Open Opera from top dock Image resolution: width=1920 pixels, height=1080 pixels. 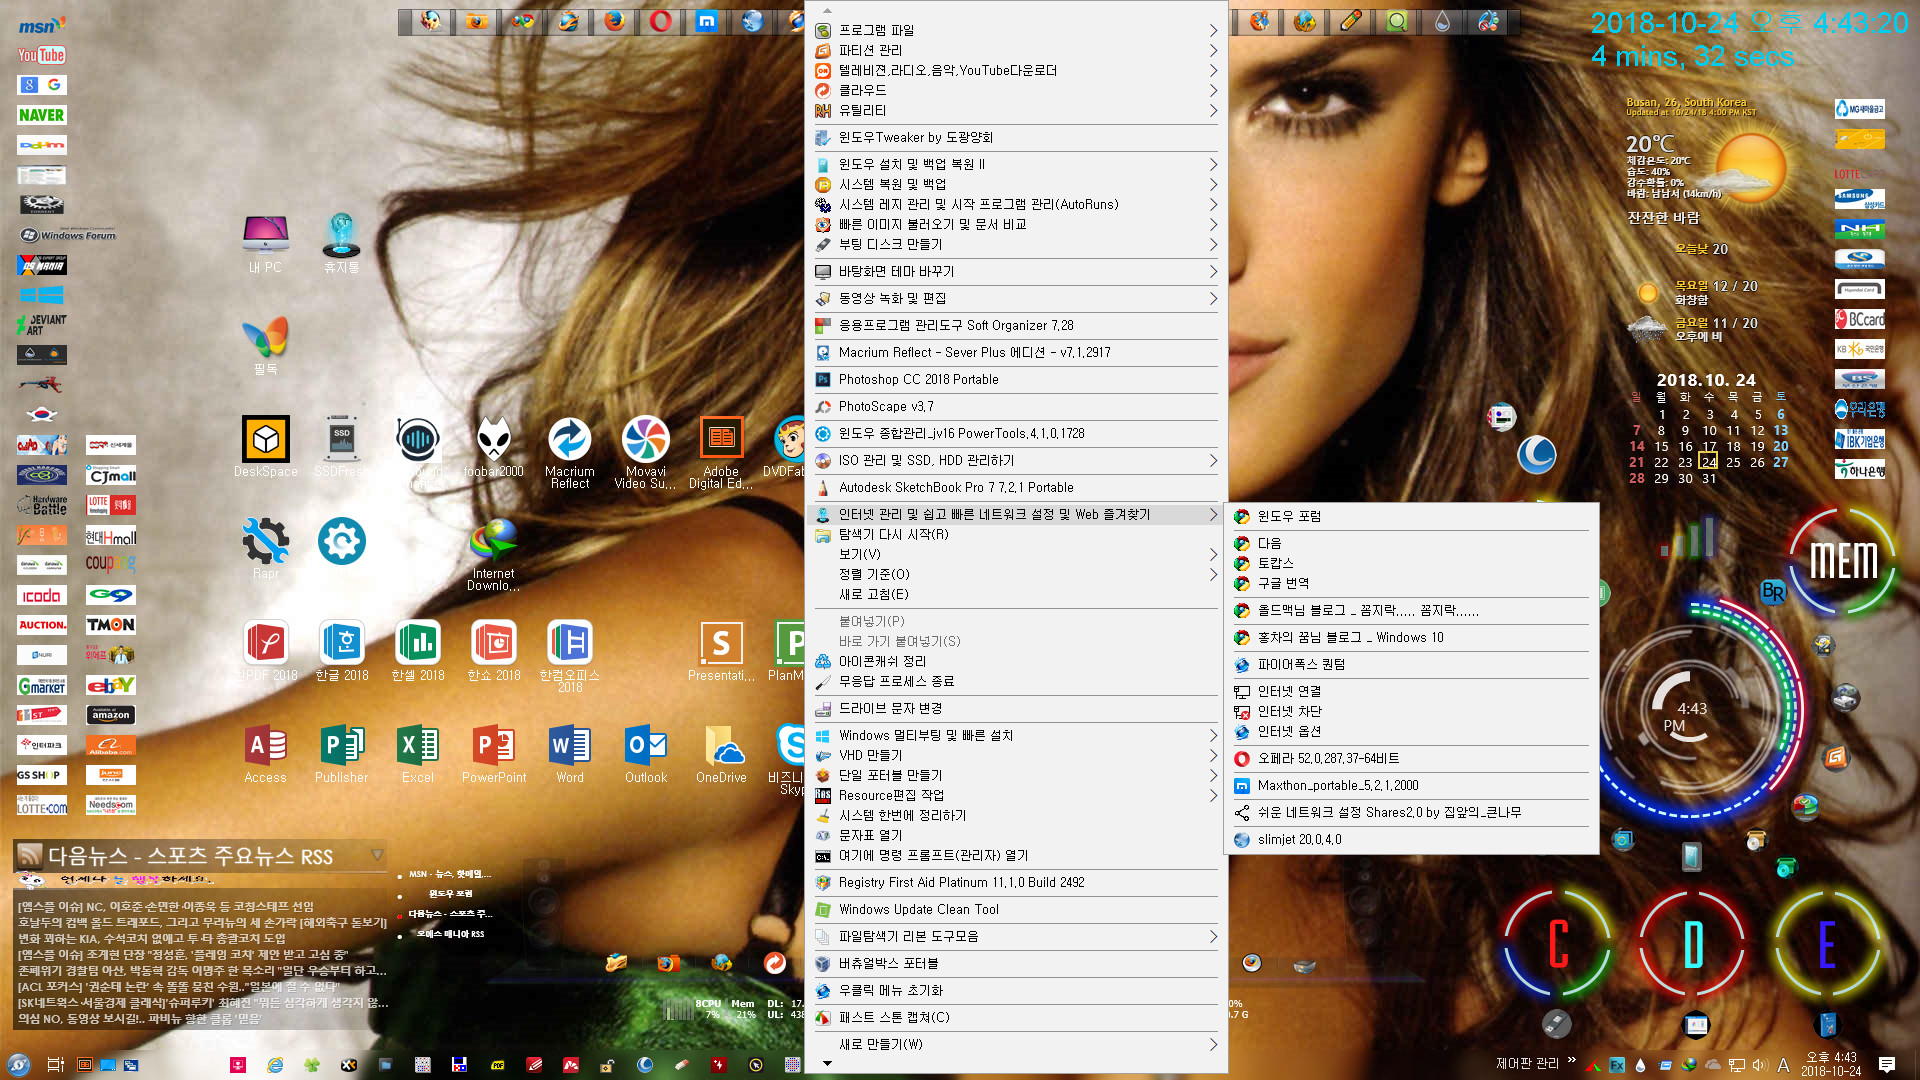[x=660, y=21]
